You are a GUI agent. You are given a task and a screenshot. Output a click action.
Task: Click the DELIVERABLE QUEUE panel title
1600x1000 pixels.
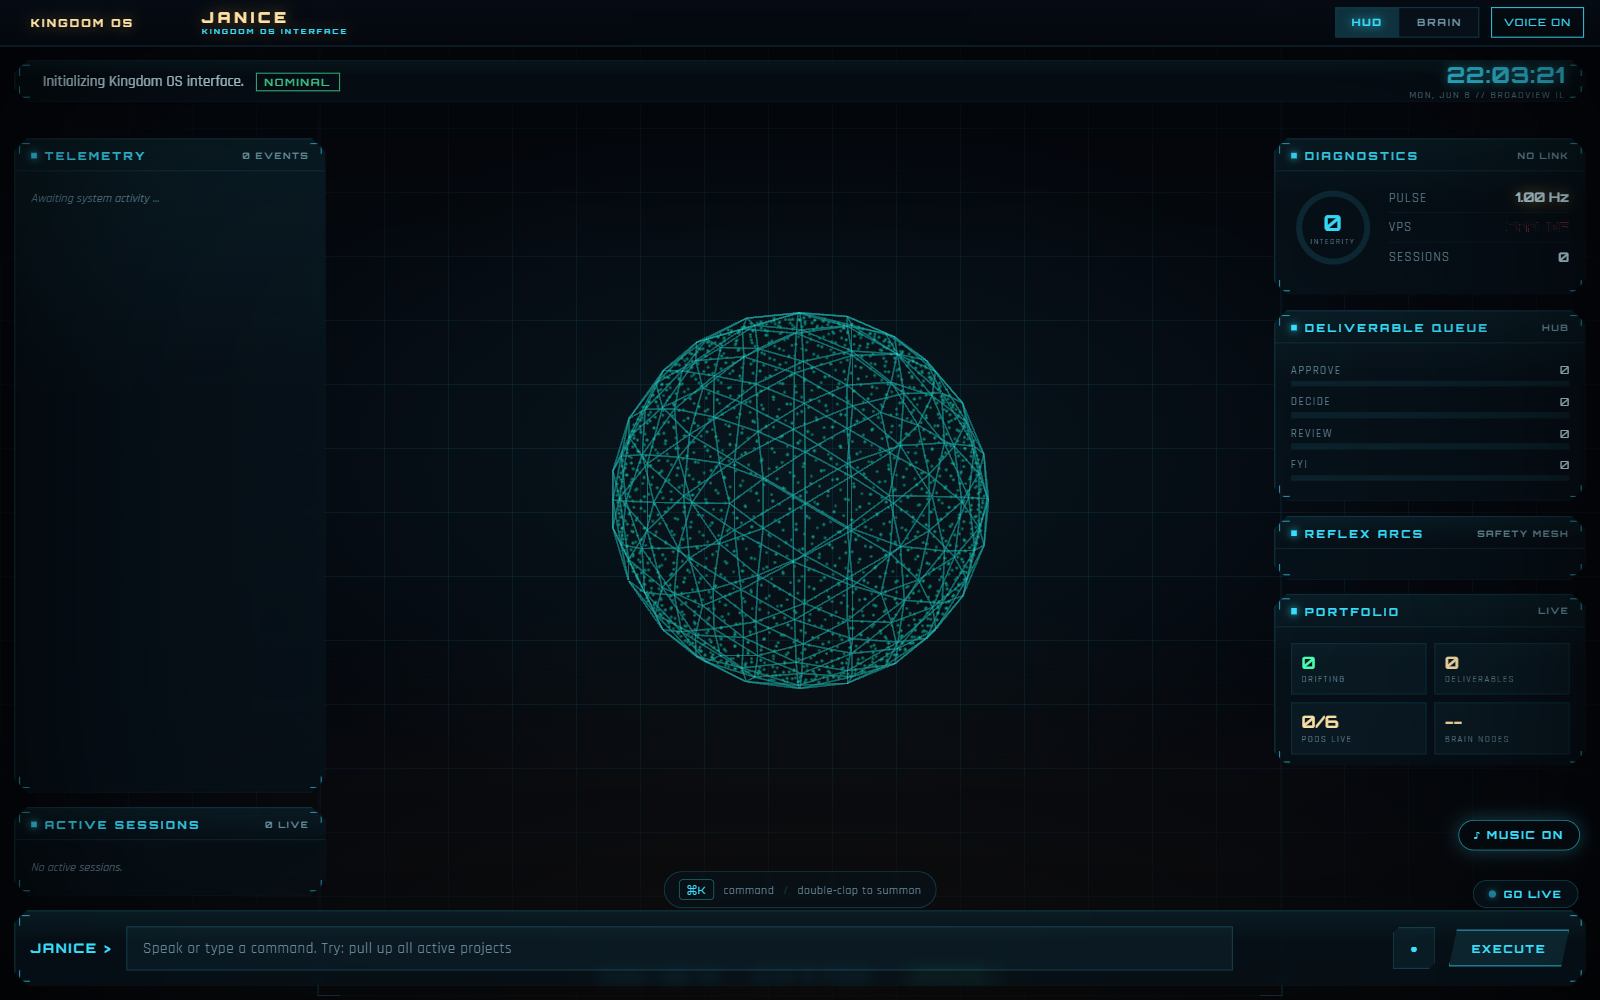pyautogui.click(x=1396, y=328)
